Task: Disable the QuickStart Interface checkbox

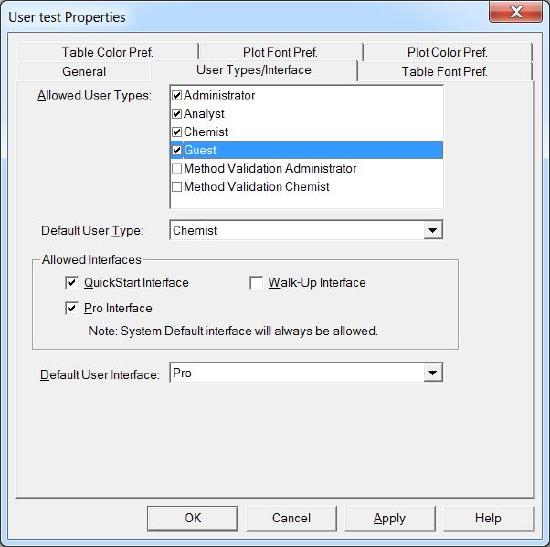Action: (x=72, y=283)
